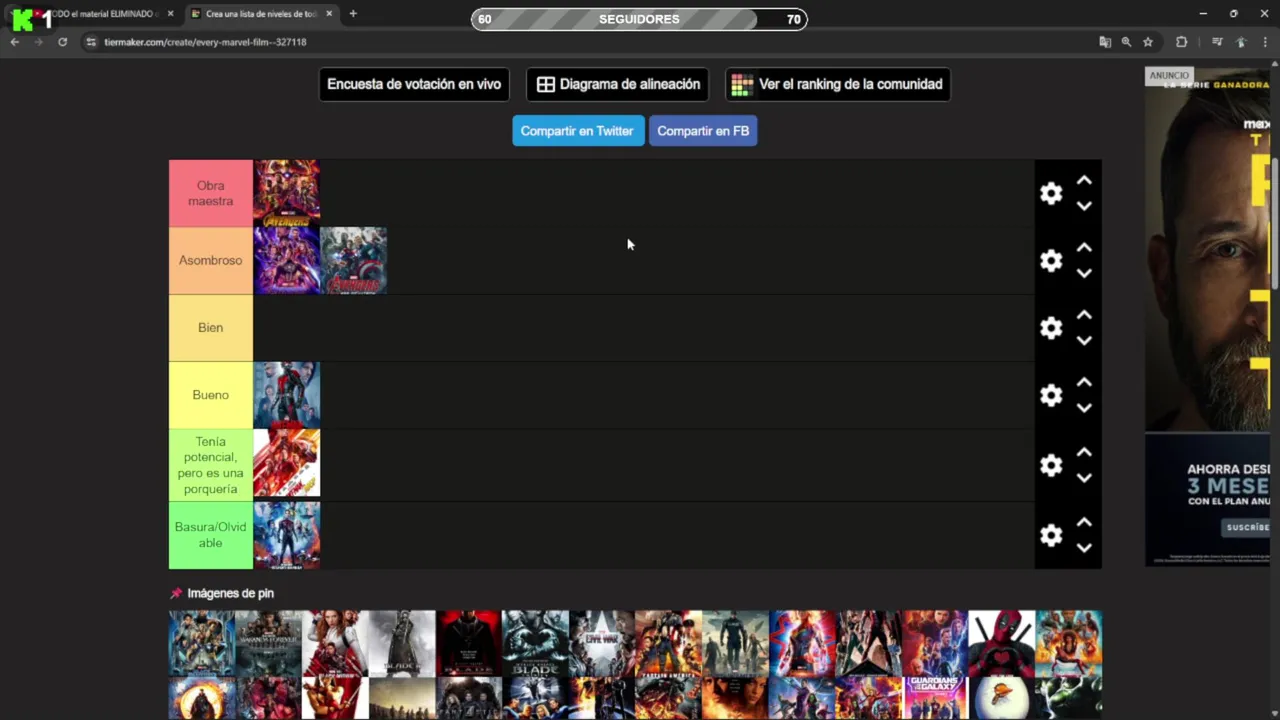Reload the tiermaker page
Image resolution: width=1280 pixels, height=720 pixels.
62,42
